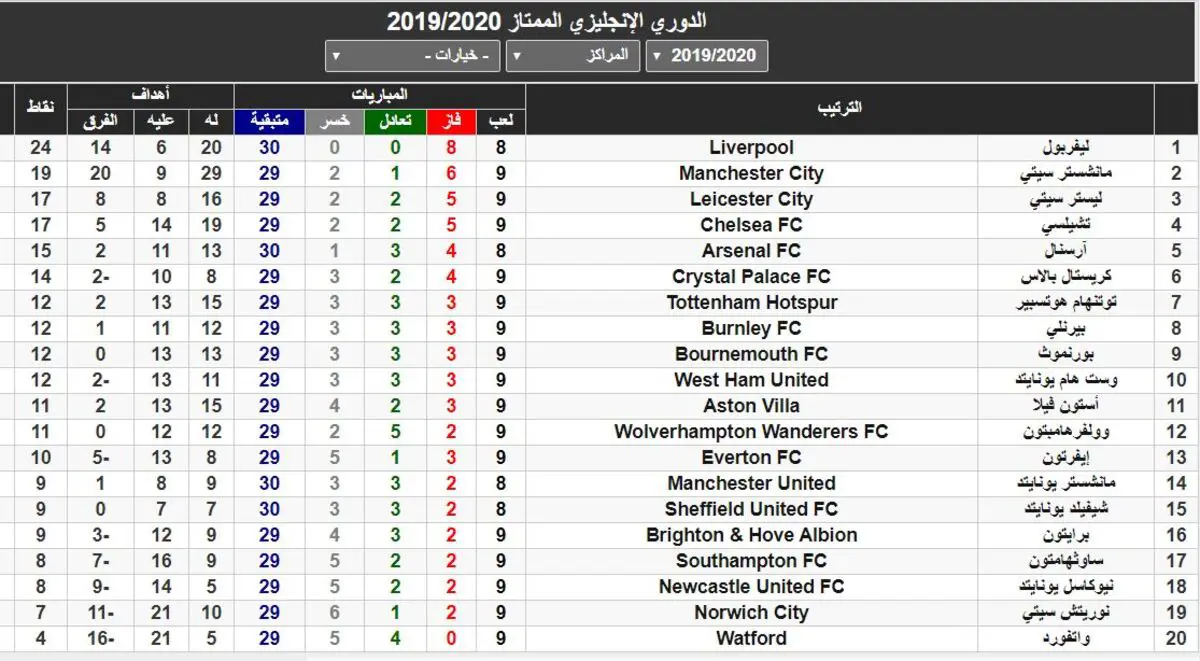Open Tottenham Hotspur team page
This screenshot has height=661, width=1200.
pyautogui.click(x=751, y=303)
